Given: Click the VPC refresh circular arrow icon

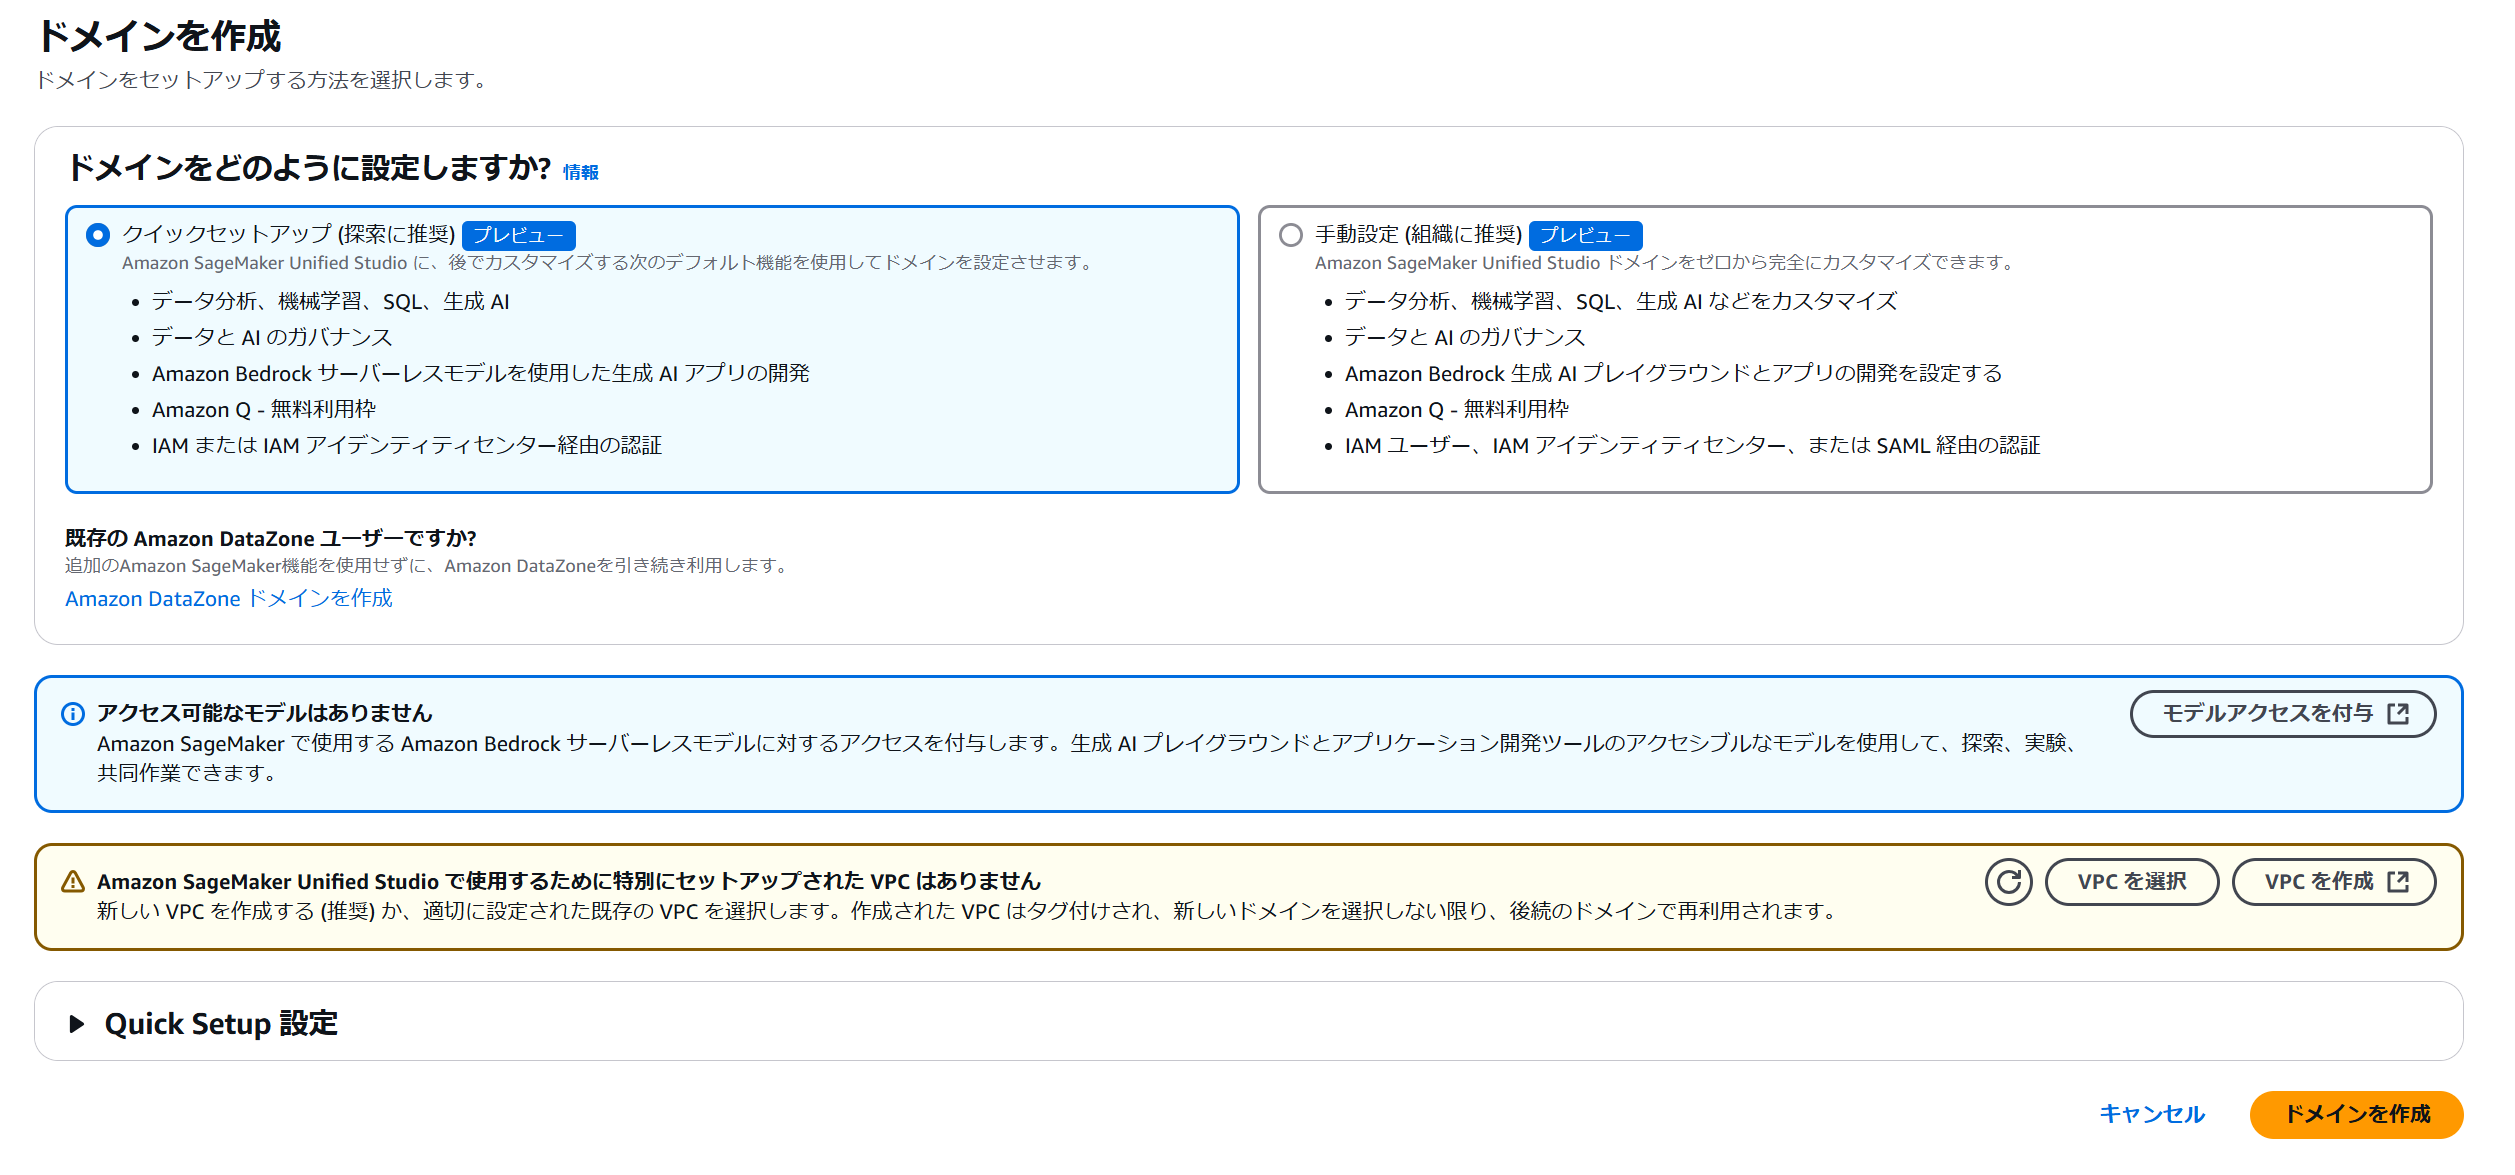Looking at the screenshot, I should pos(2008,882).
